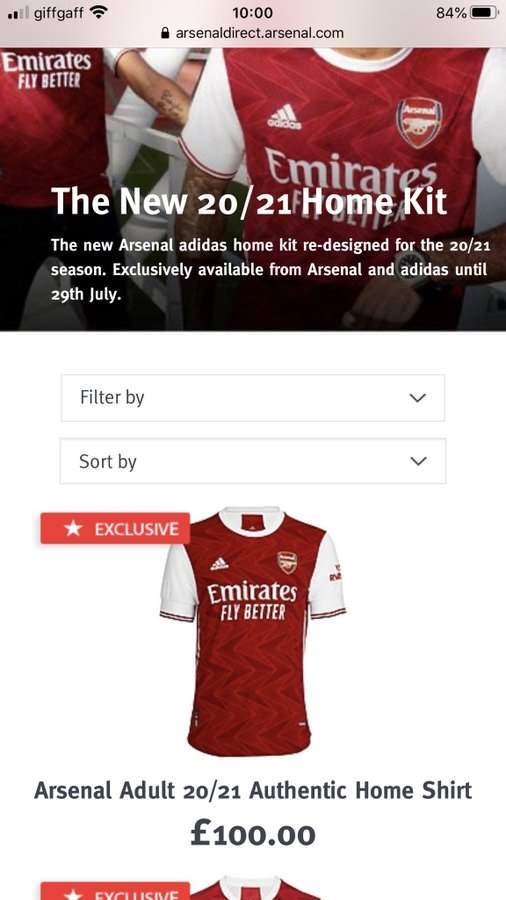Open the Authentic Home Shirt product image
Screen dimensions: 506x900
(252, 631)
